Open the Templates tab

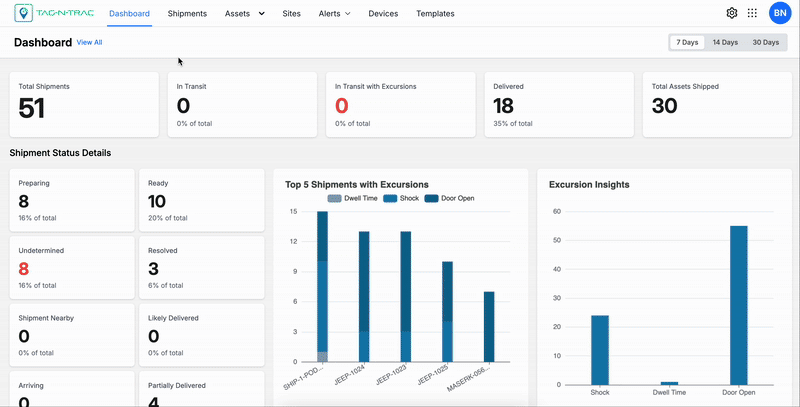click(435, 14)
